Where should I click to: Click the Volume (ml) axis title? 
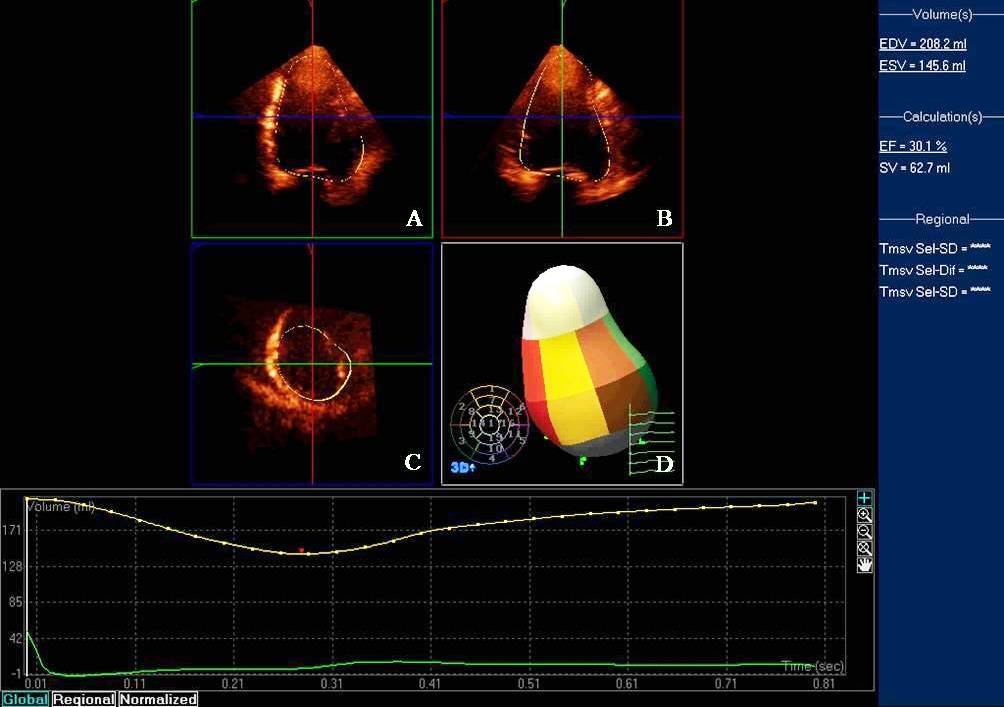coord(60,507)
